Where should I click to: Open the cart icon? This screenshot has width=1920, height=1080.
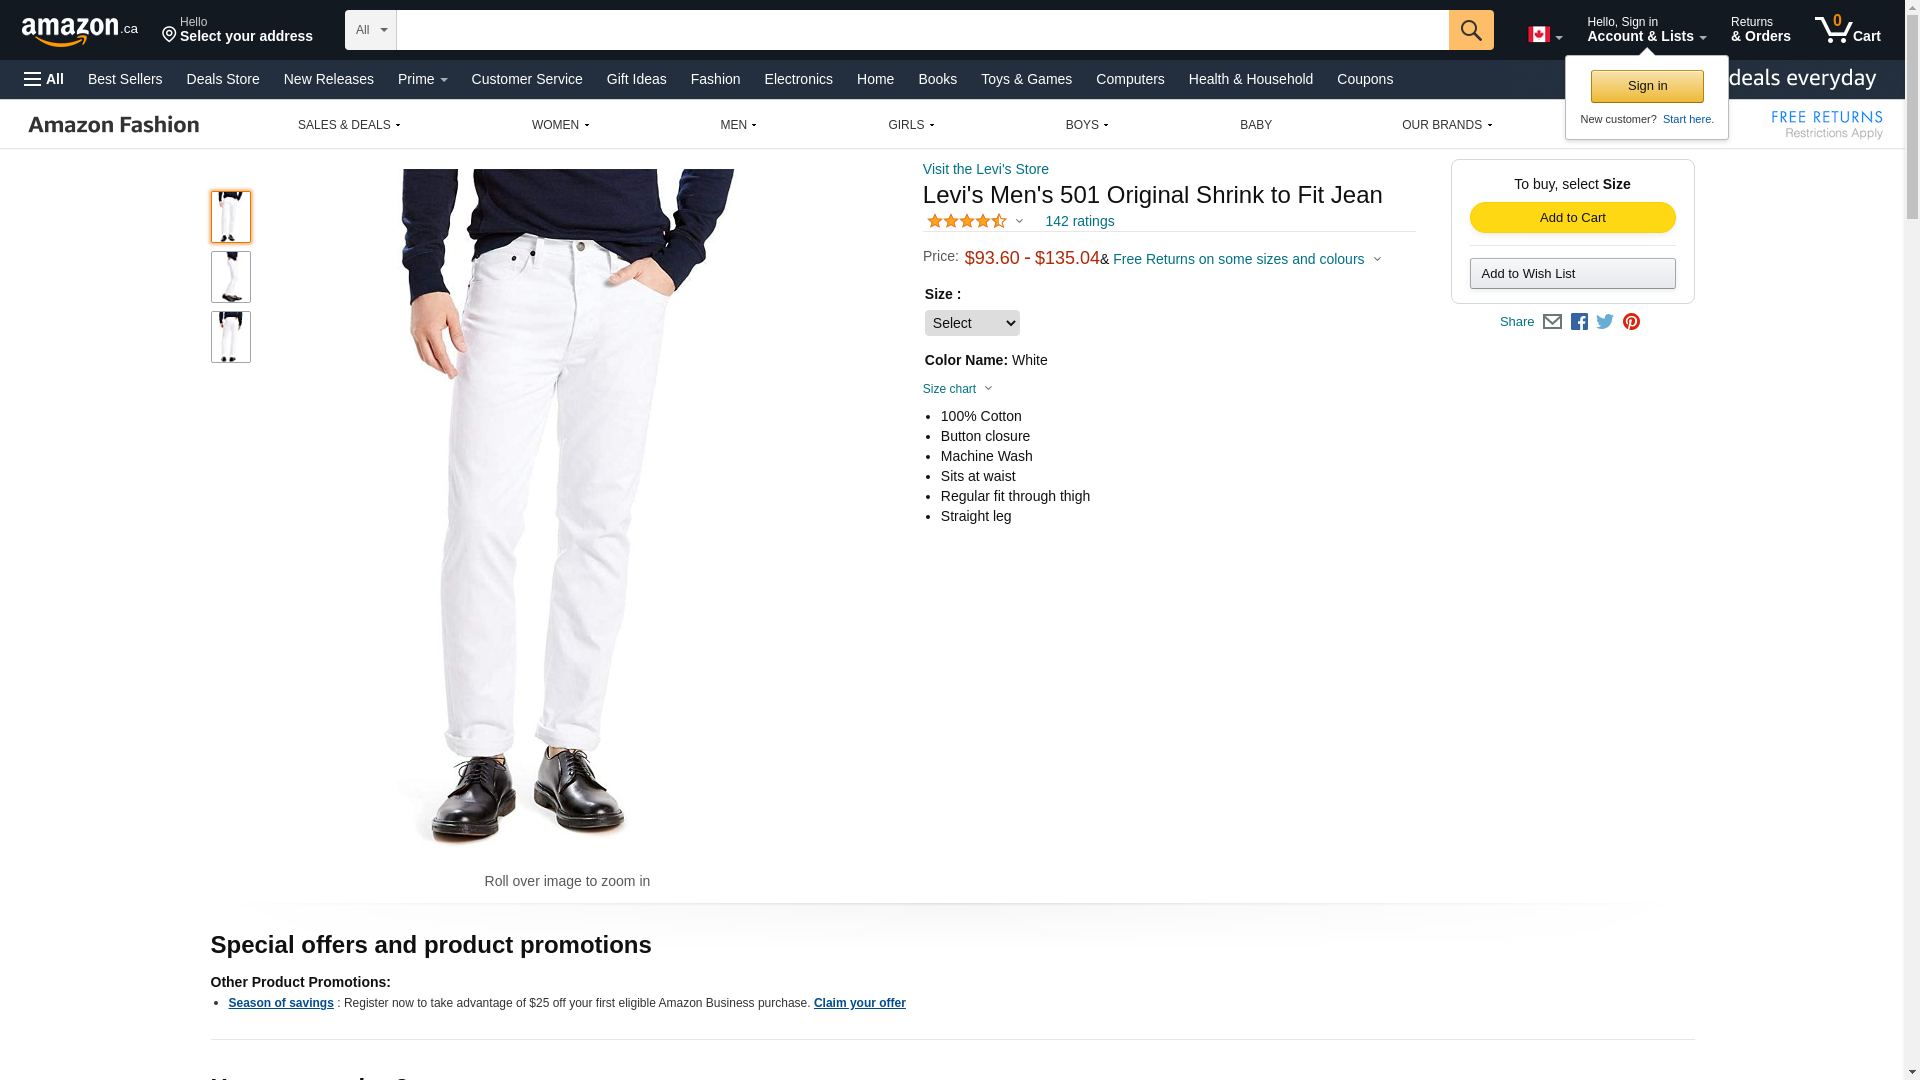tap(1848, 29)
